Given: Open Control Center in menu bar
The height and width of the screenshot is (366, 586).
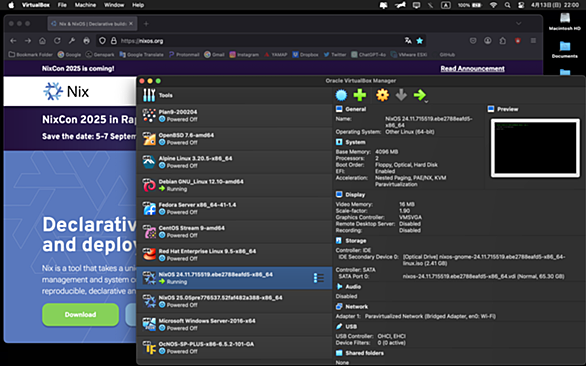Looking at the screenshot, I should 521,5.
